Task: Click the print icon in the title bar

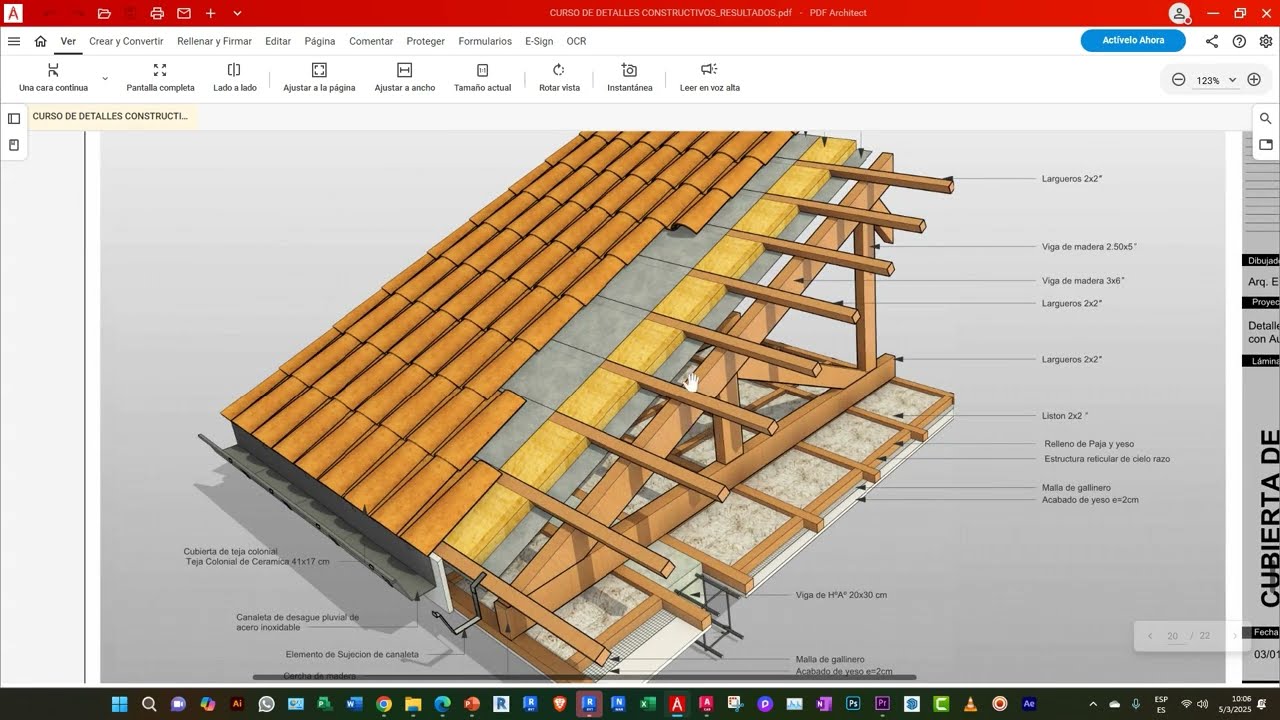Action: click(157, 13)
